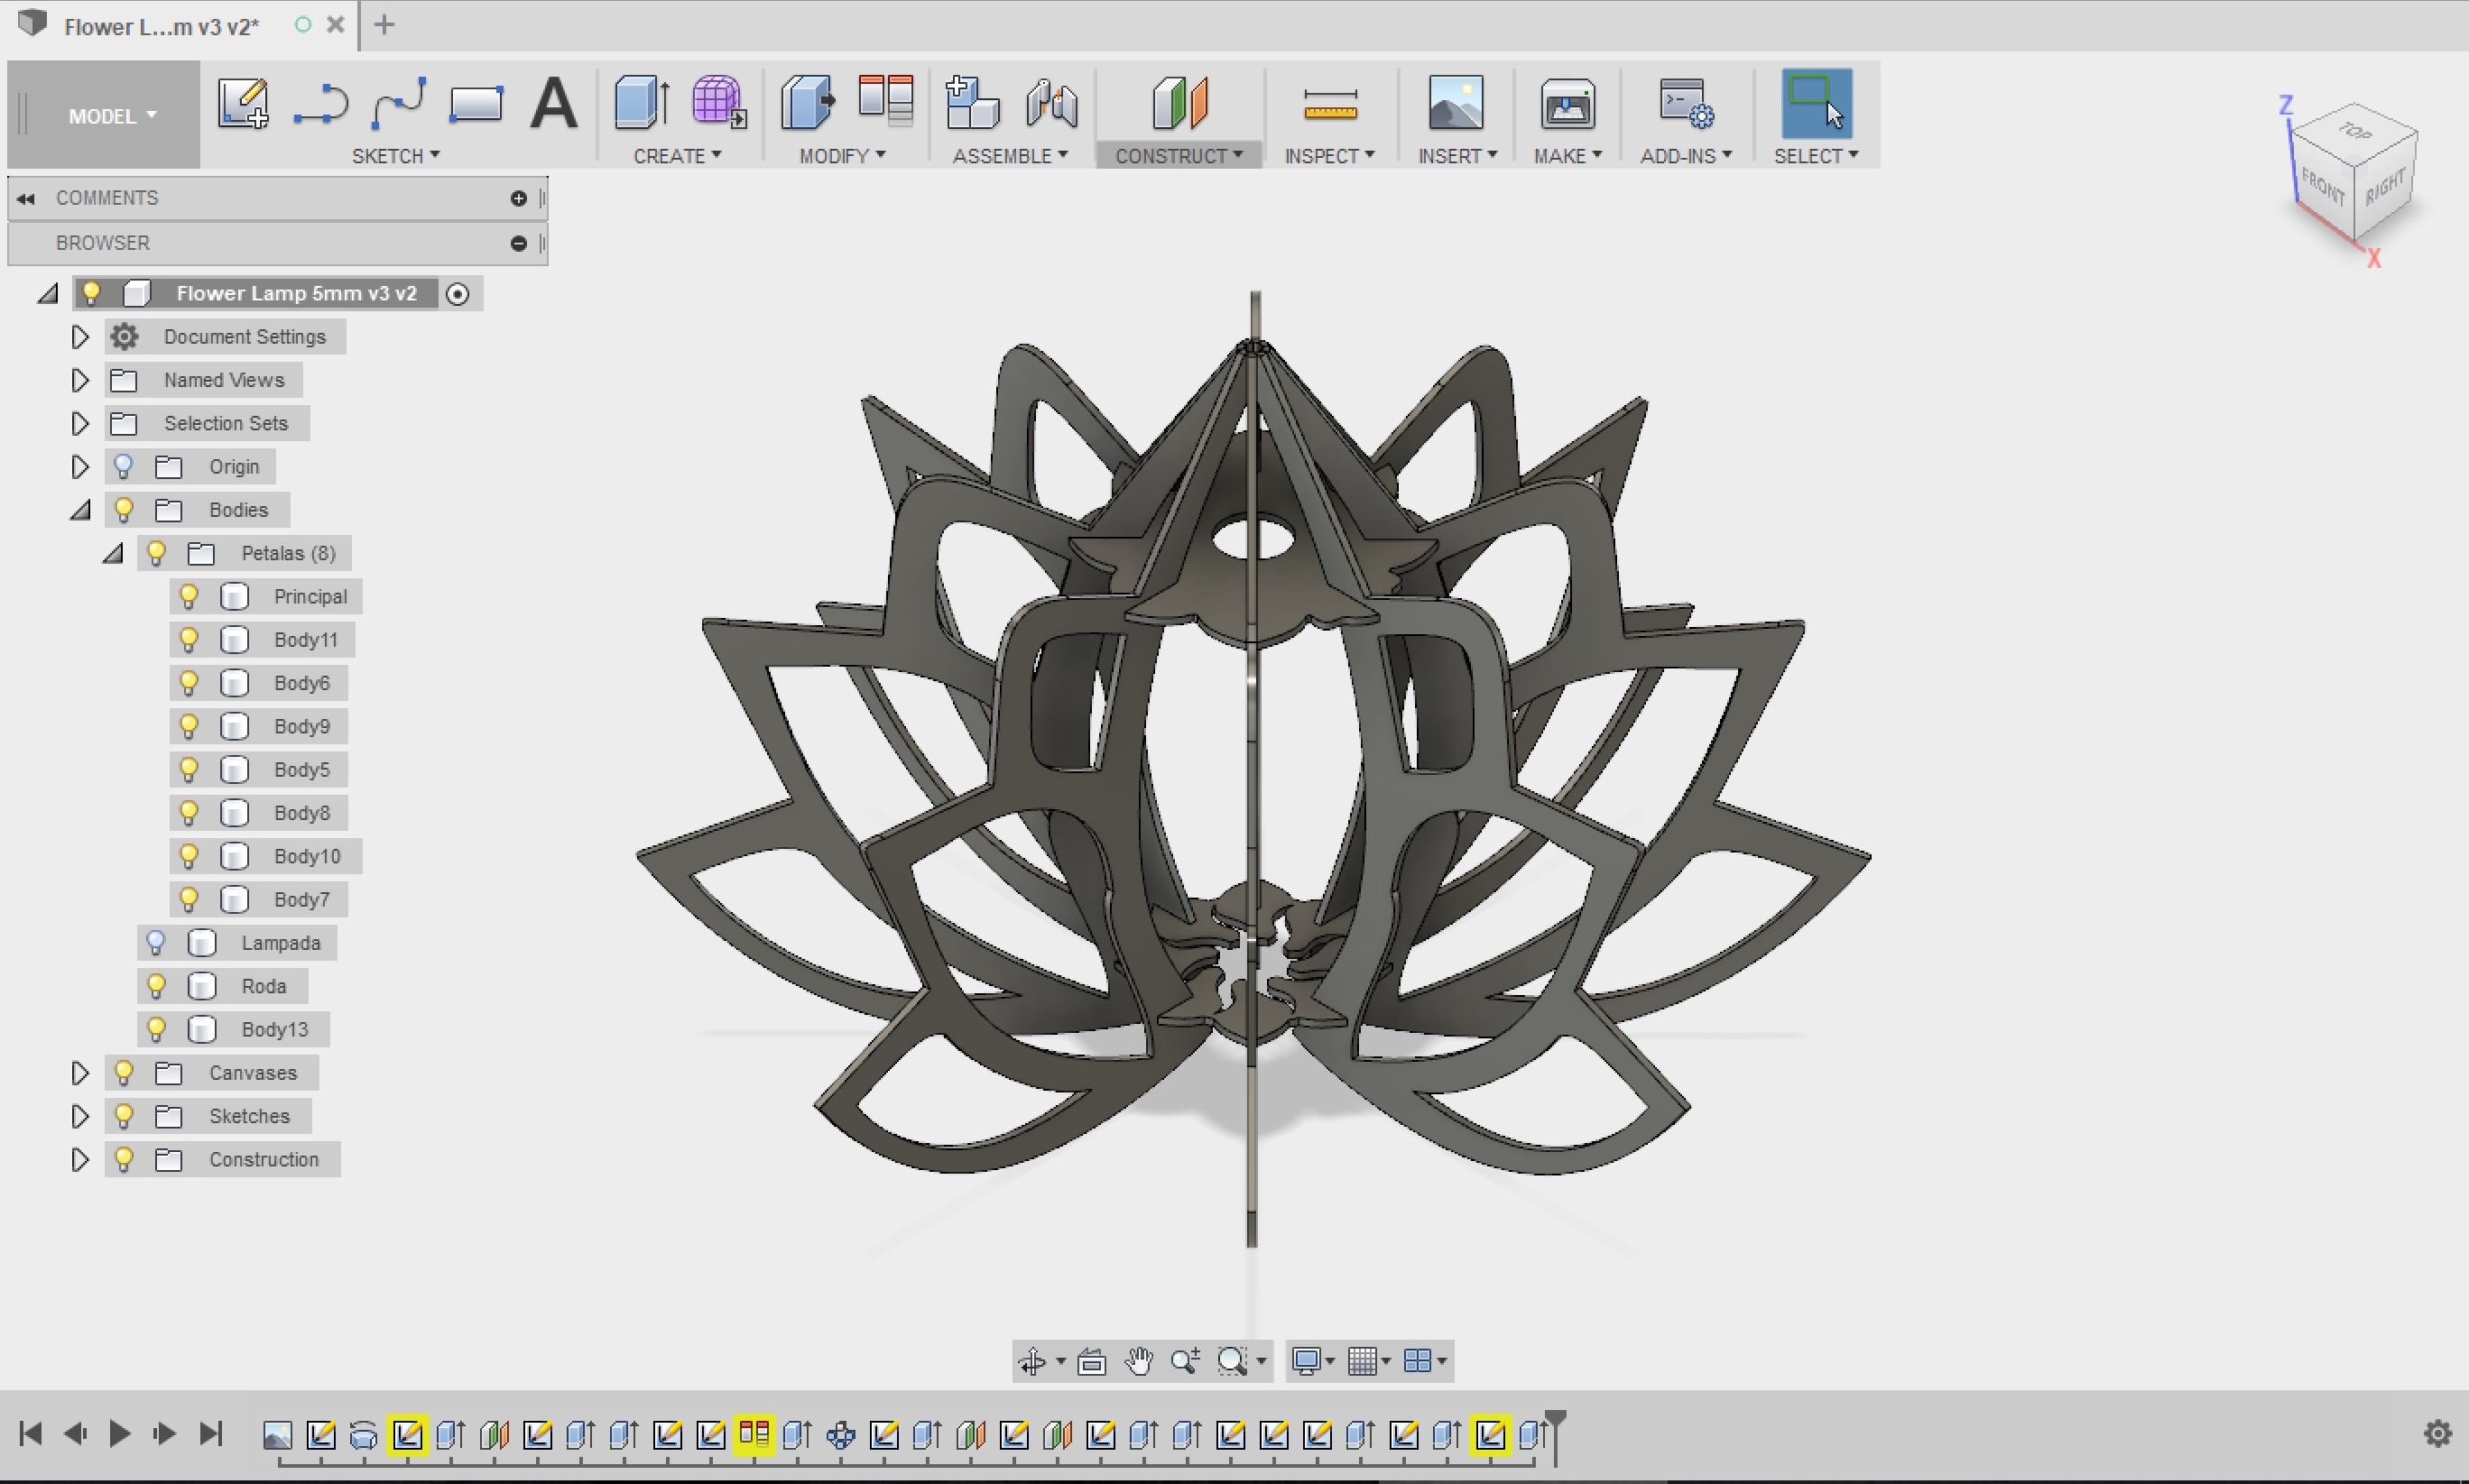Open Grid and Snaps settings icon
The image size is (2469, 1484).
[x=1362, y=1361]
